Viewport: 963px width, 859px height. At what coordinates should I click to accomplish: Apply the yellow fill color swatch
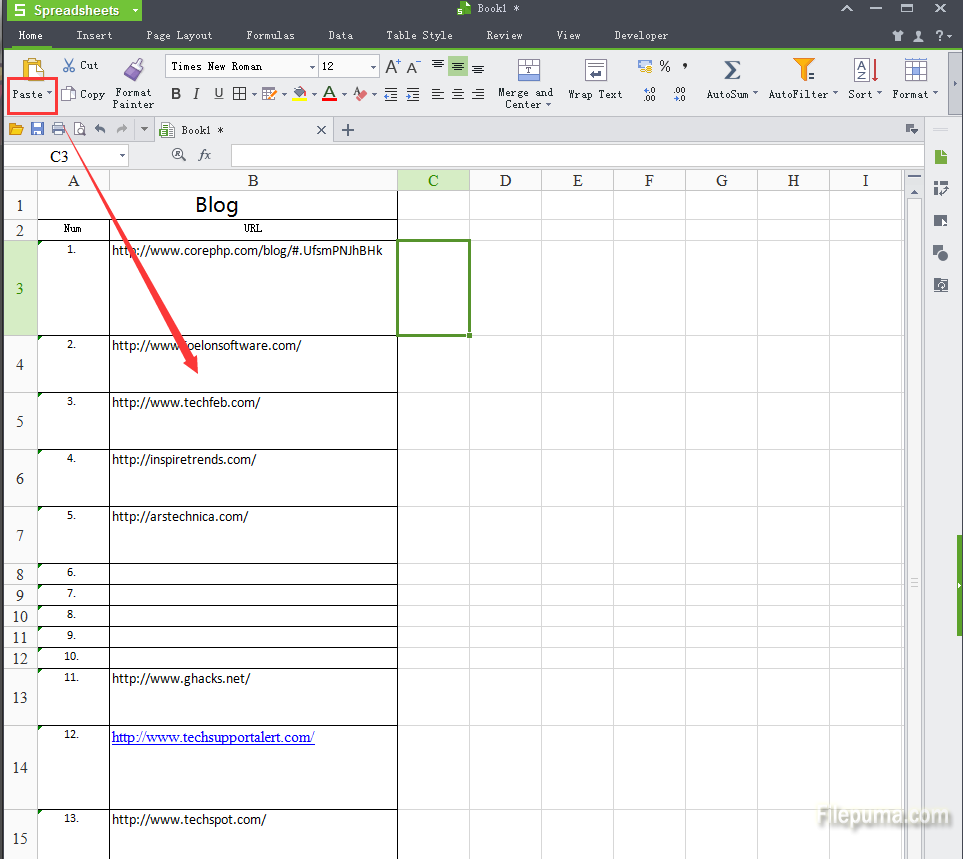point(300,94)
